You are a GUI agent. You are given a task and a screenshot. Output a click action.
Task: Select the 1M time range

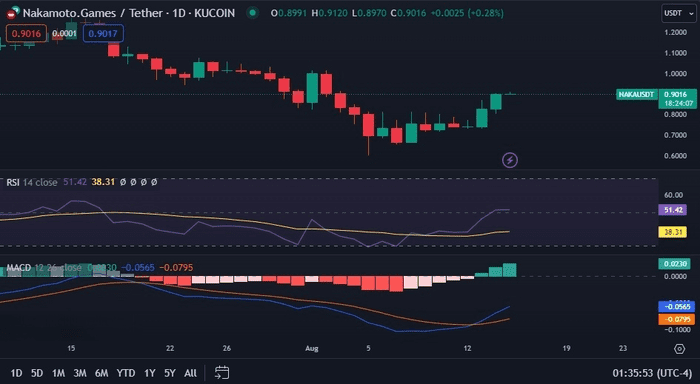pos(58,373)
